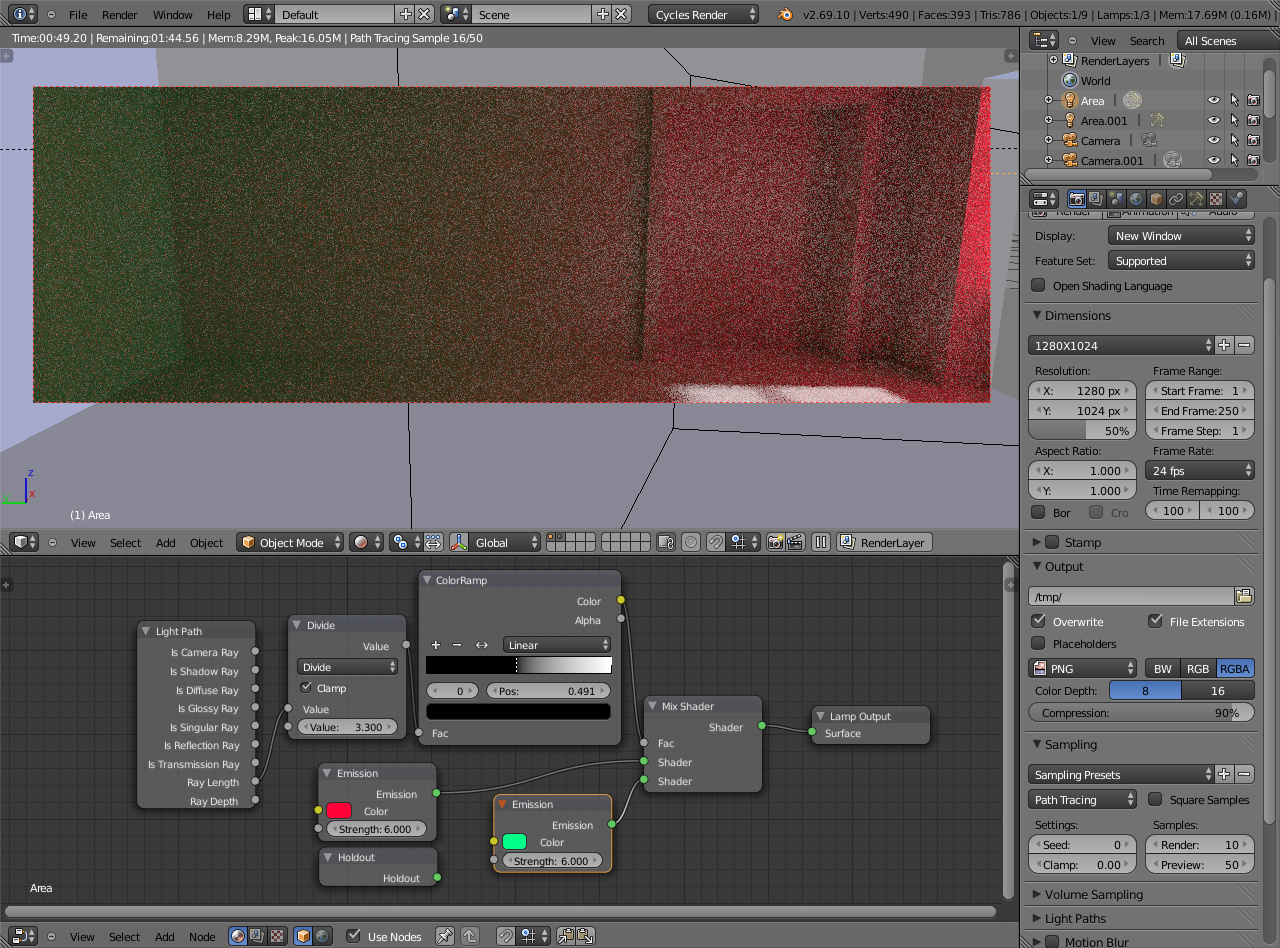The width and height of the screenshot is (1280, 948).
Task: Toggle selectability of Area.001 cursor icon
Action: [x=1234, y=120]
